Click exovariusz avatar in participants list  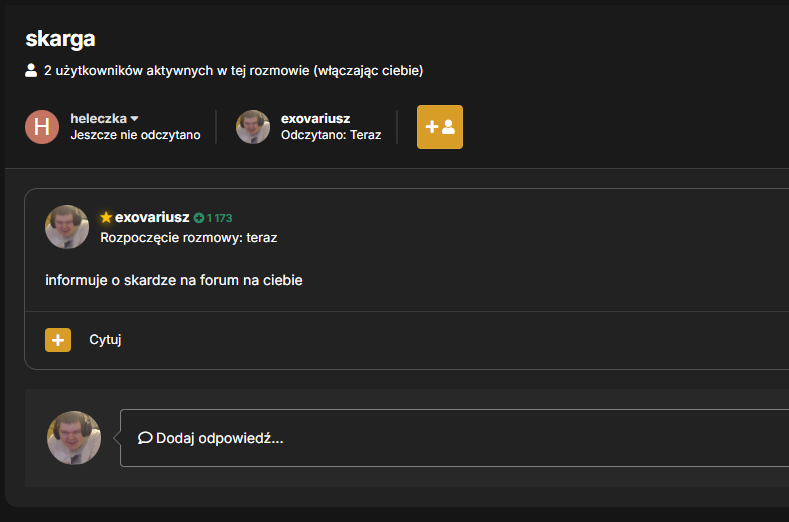(x=253, y=127)
